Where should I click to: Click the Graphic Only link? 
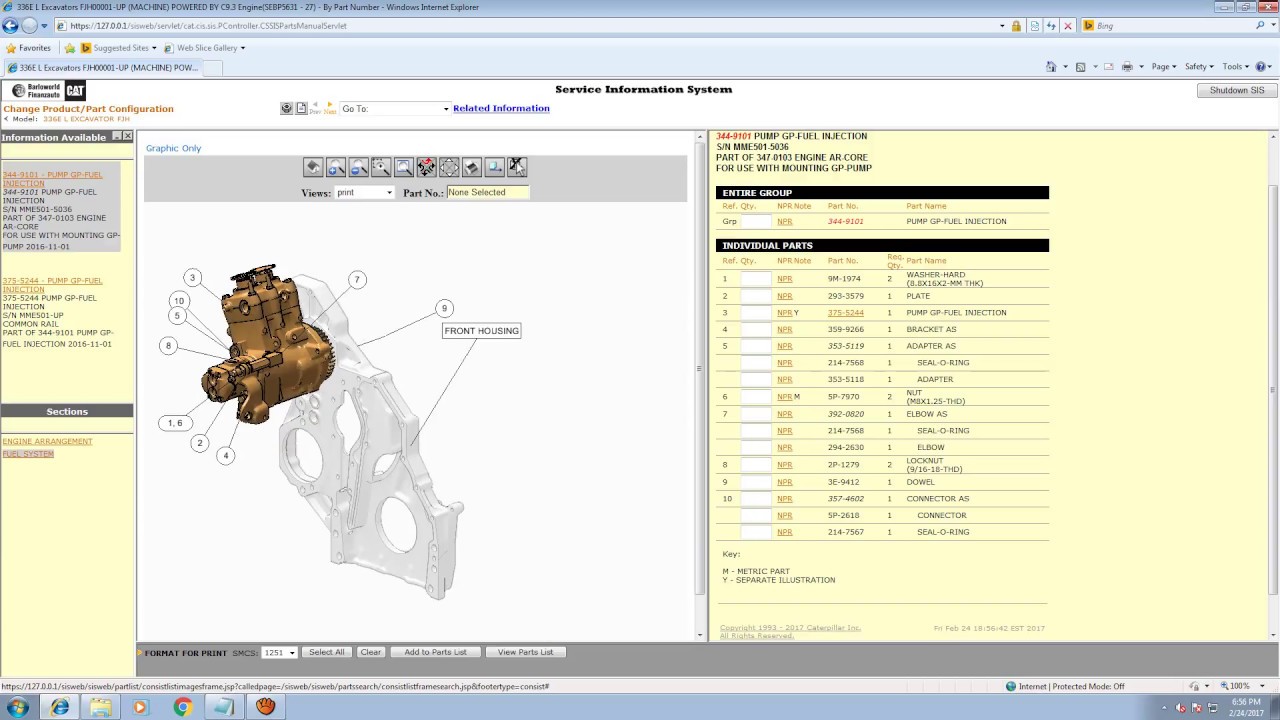click(x=173, y=148)
